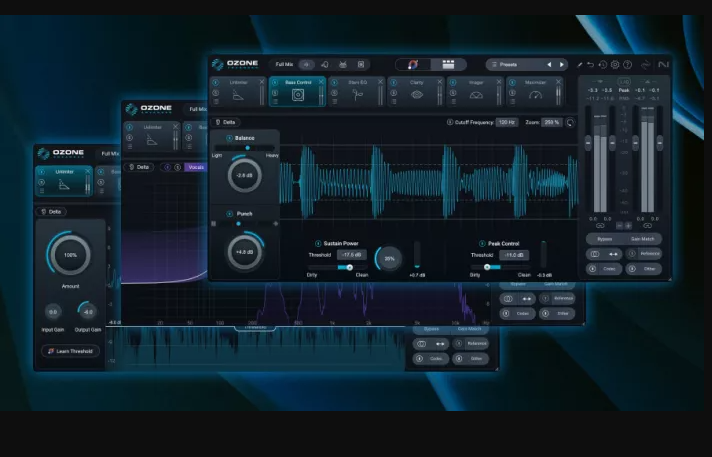Toggle Delta in the back Unlimiter window
This screenshot has height=457, width=712.
tap(51, 212)
